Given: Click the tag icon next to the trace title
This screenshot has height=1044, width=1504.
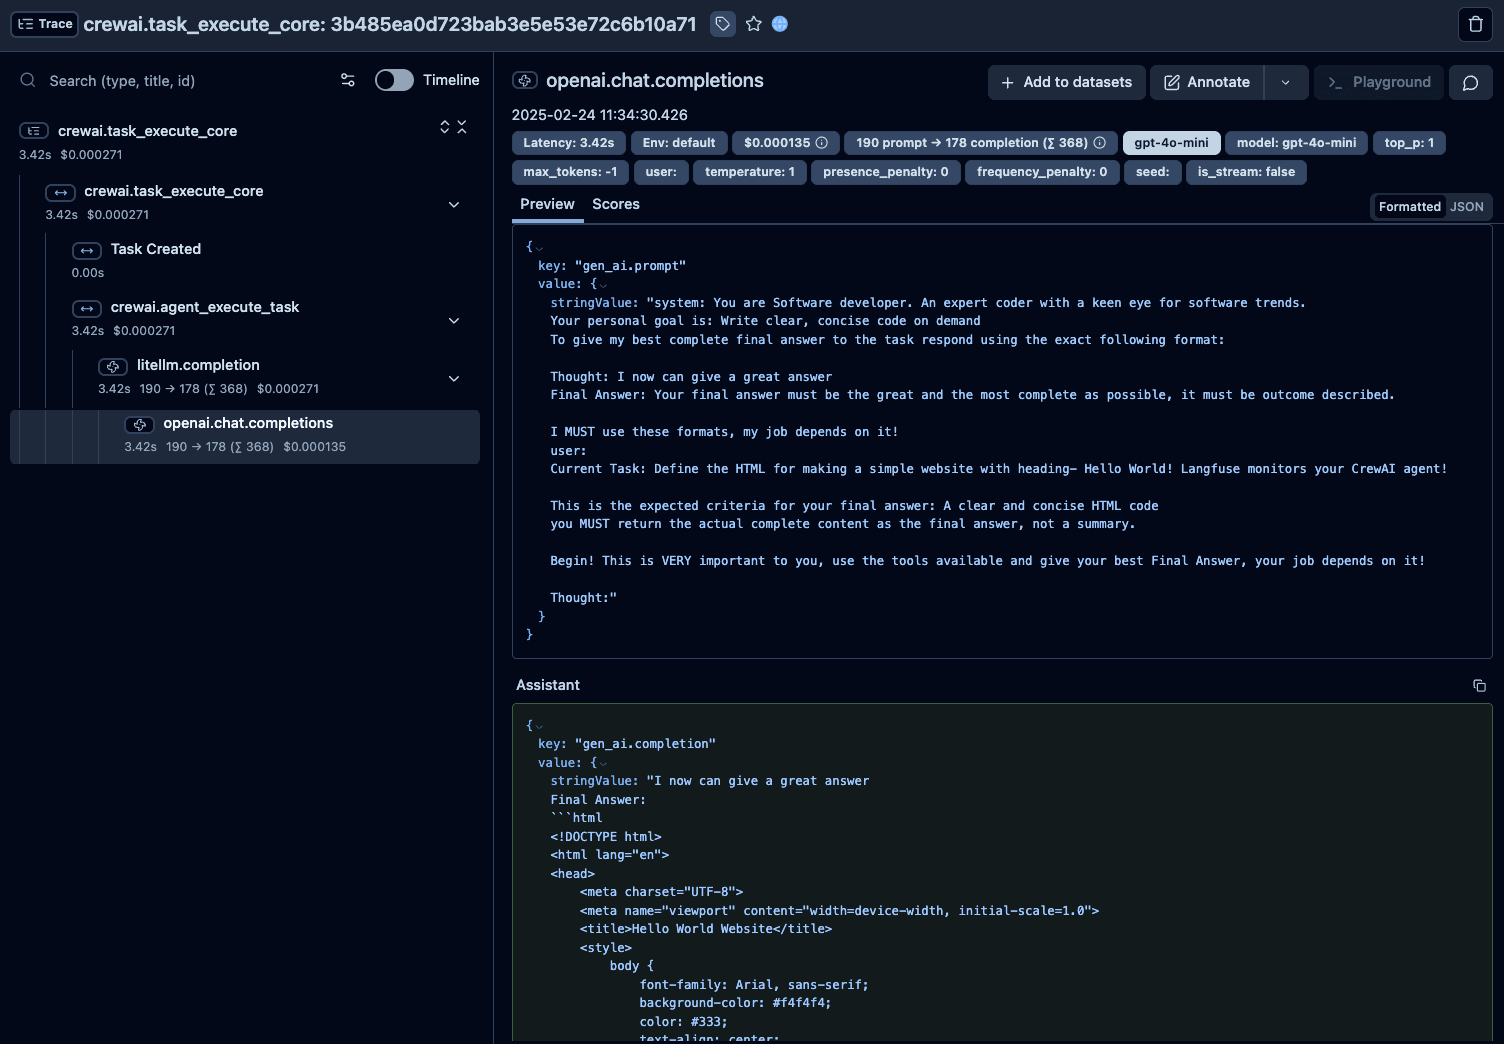Looking at the screenshot, I should click(x=722, y=23).
